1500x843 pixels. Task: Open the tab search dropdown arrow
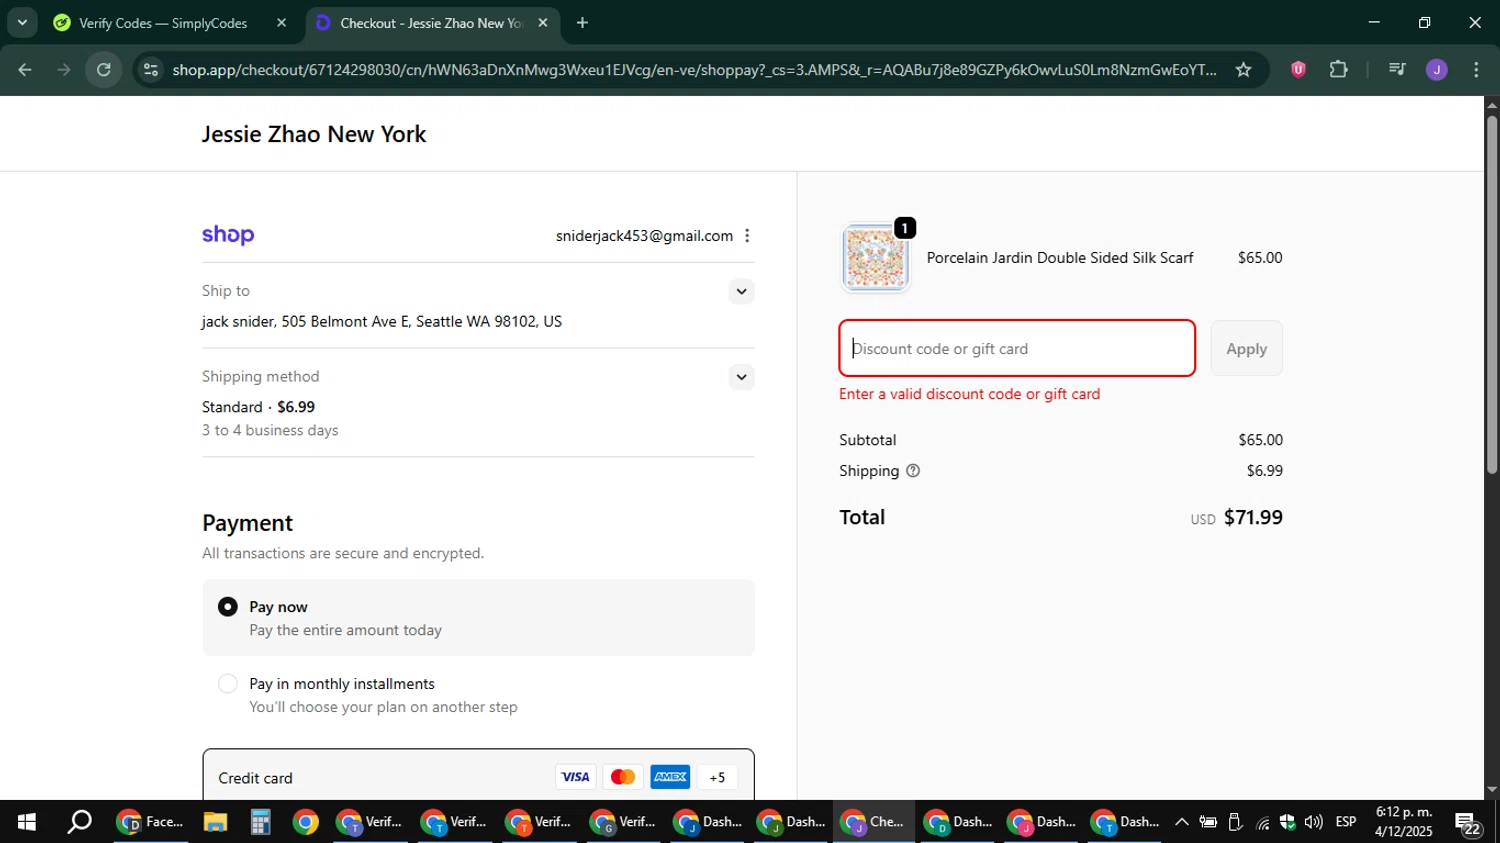[22, 22]
